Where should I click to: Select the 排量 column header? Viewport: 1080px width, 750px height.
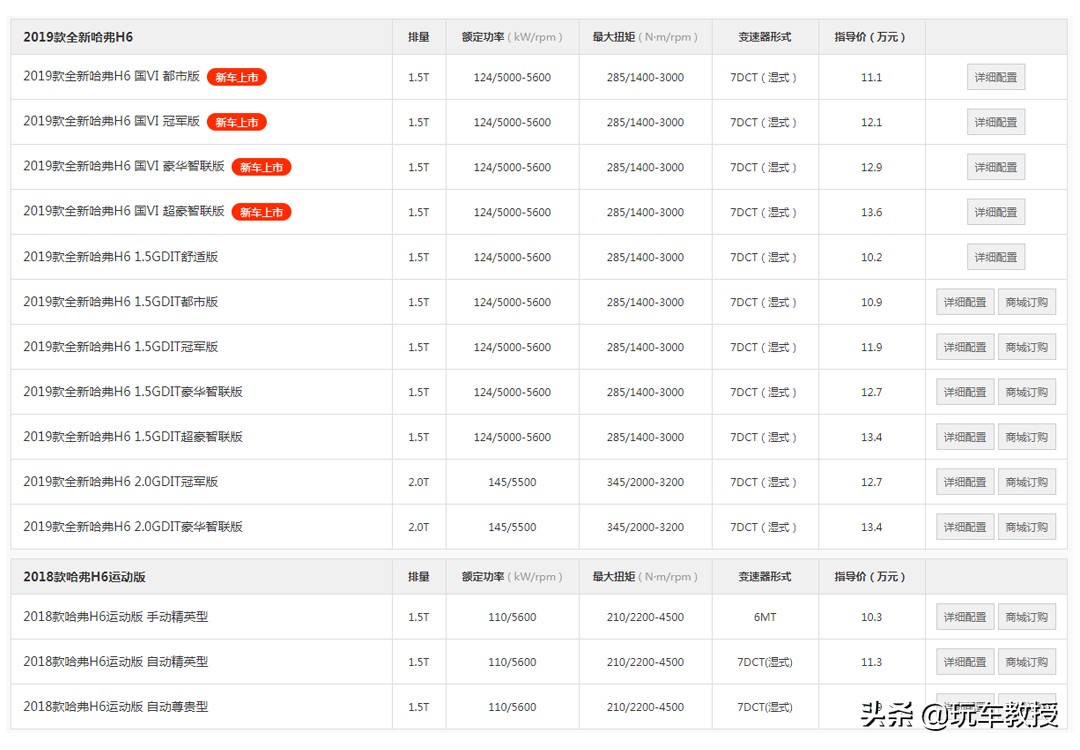tap(418, 36)
